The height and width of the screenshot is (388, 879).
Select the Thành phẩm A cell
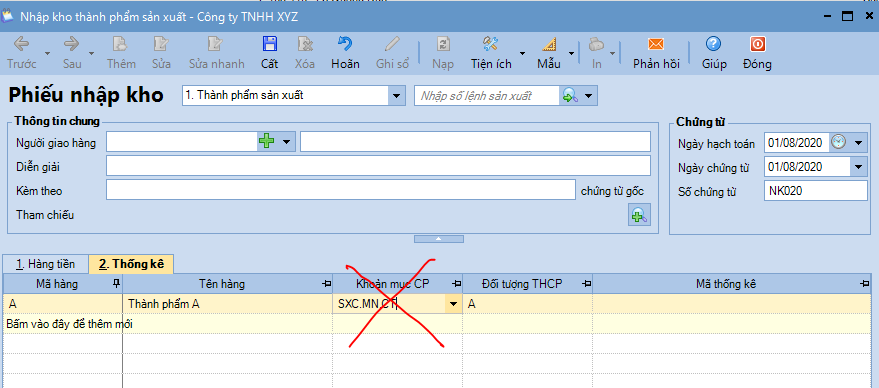click(228, 304)
